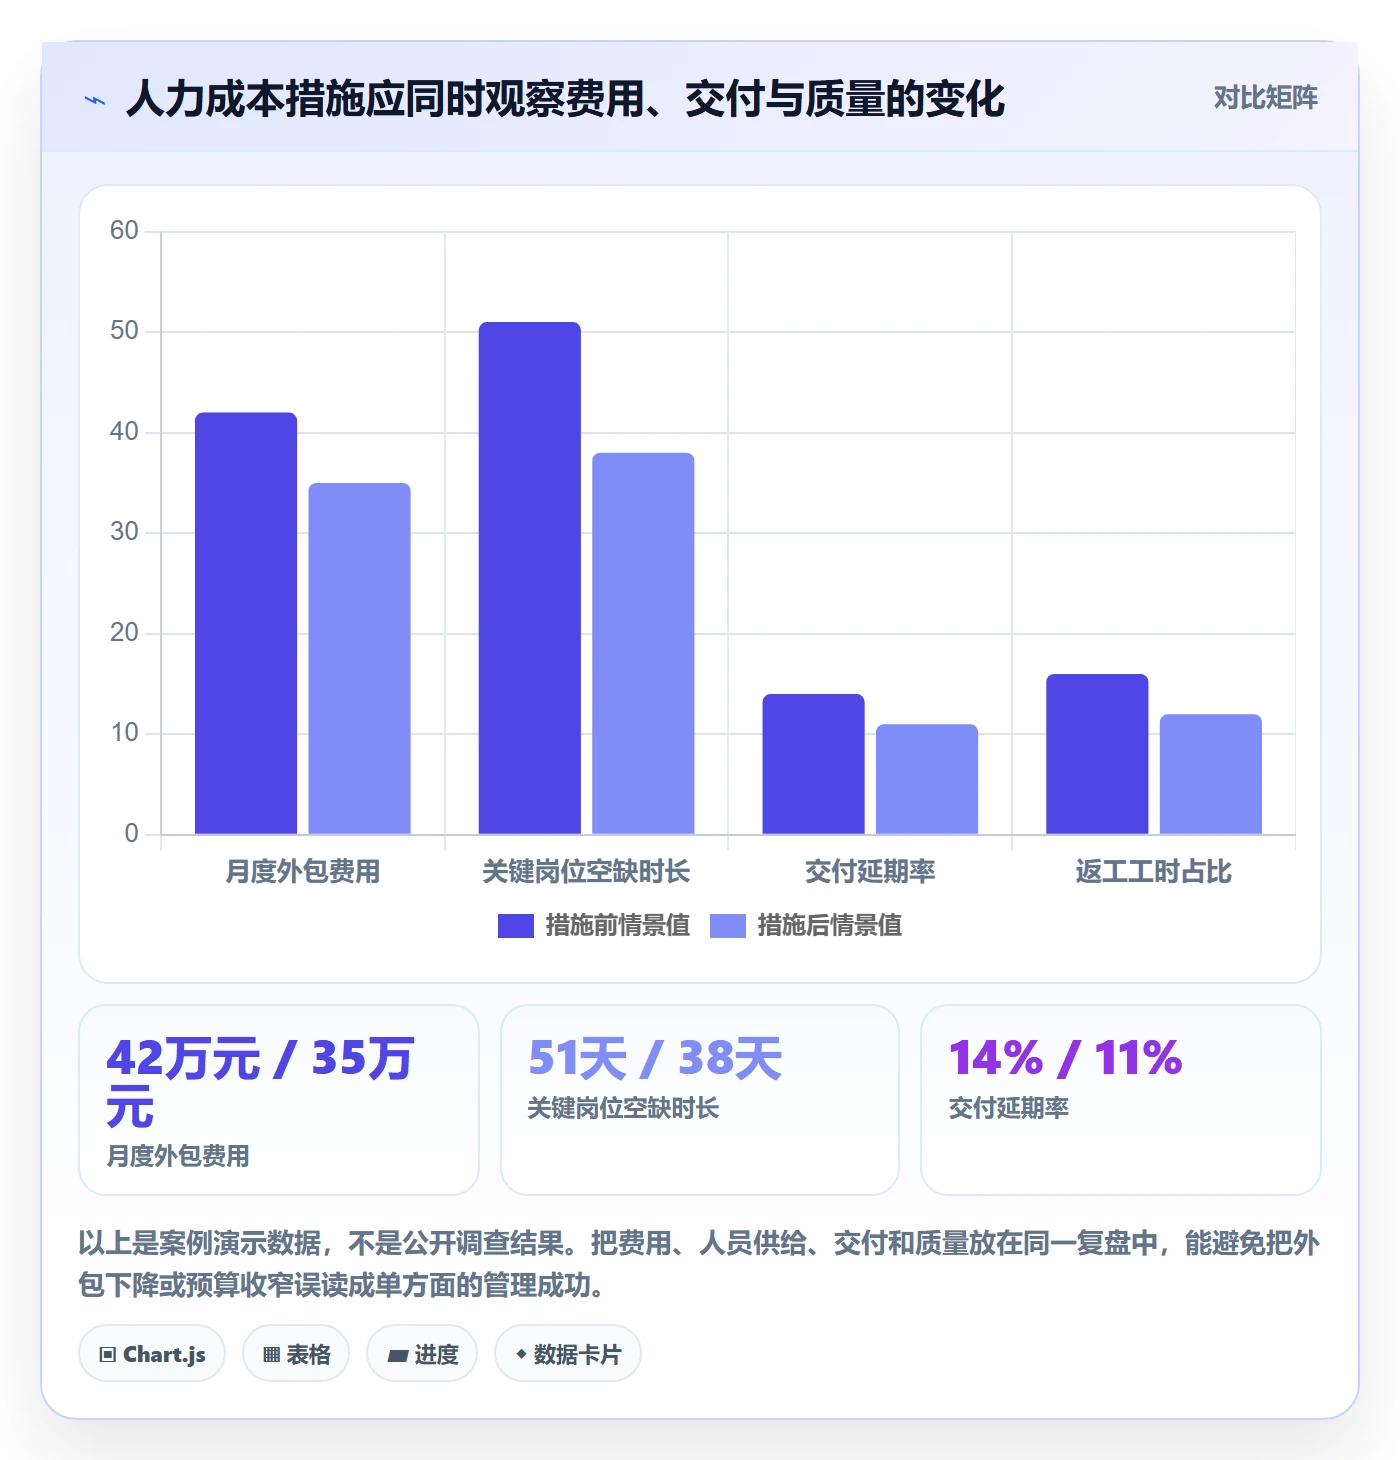
Task: Click the grid icon in 表格 chip
Action: point(272,1355)
